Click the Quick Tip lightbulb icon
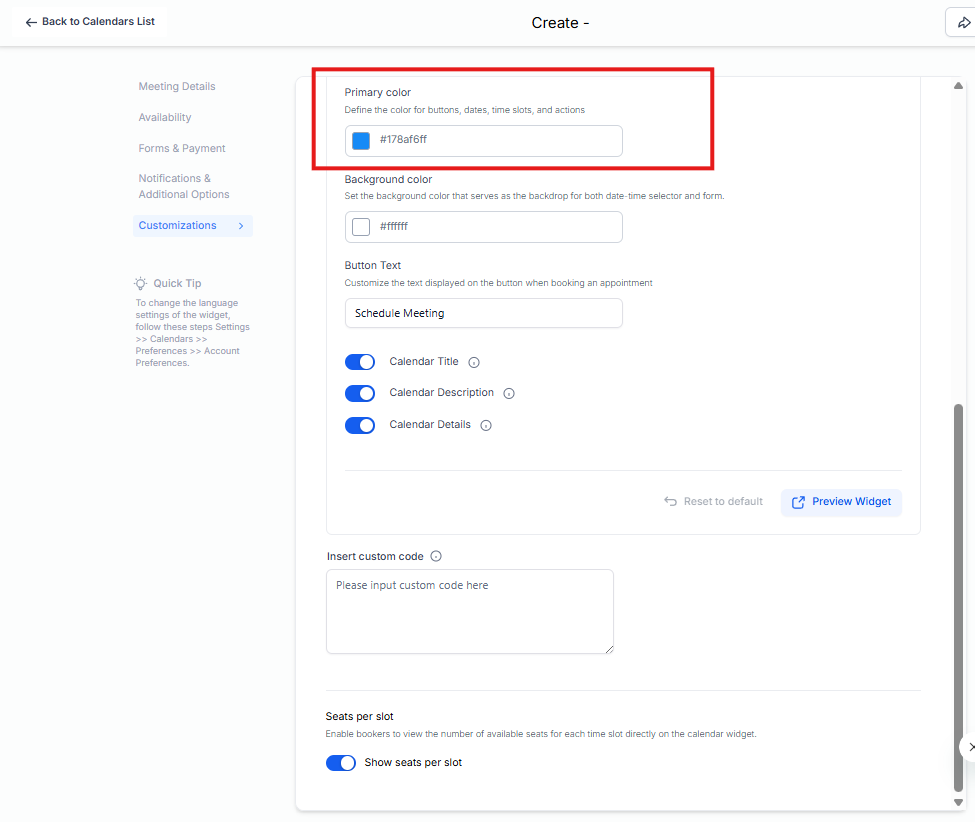 click(x=141, y=284)
